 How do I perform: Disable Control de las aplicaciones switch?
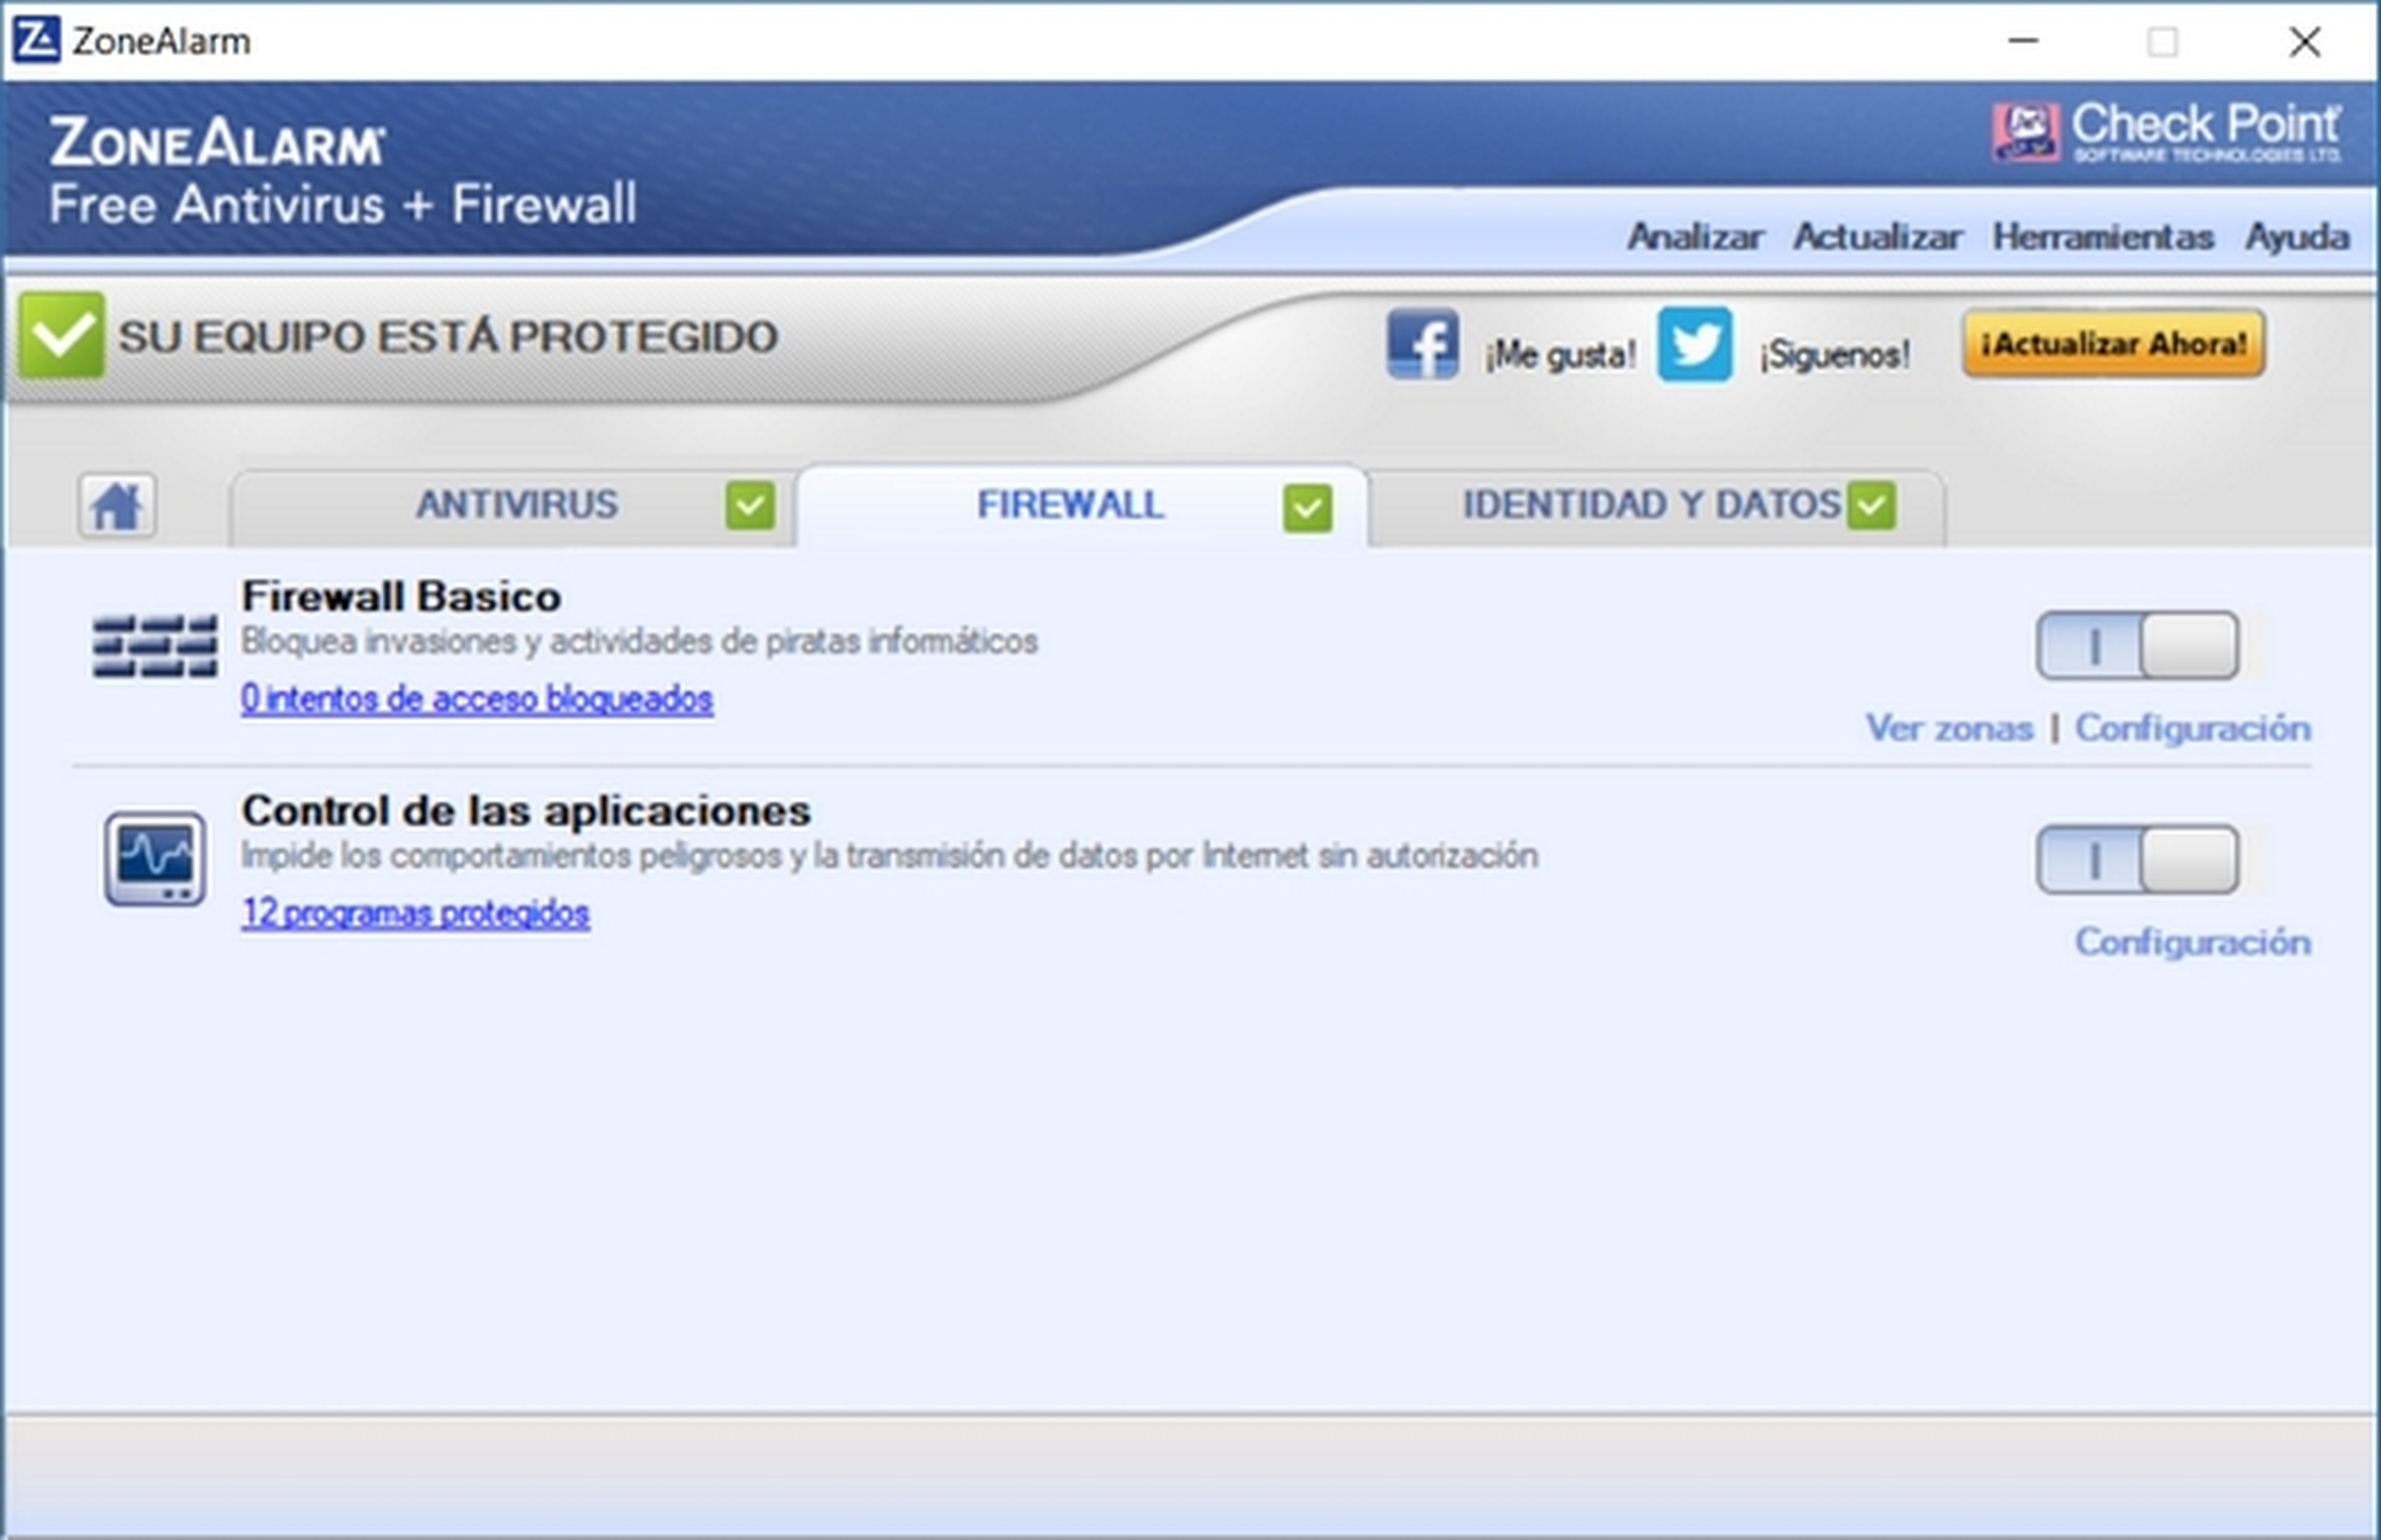(x=2137, y=859)
